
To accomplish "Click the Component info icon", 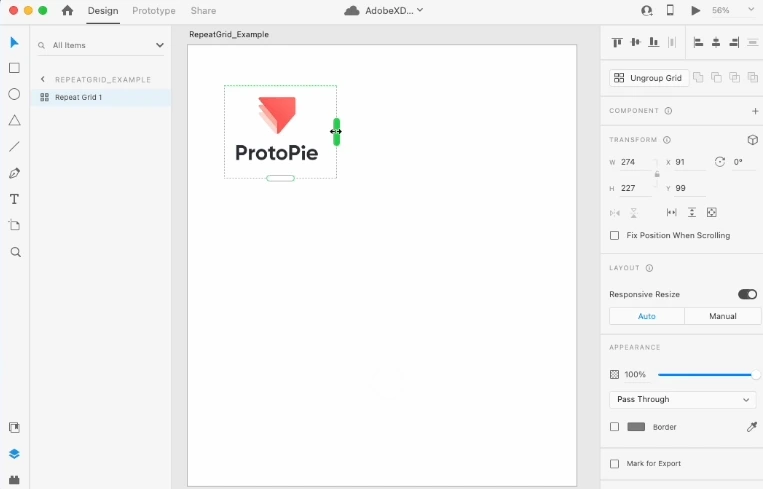I will (x=668, y=111).
